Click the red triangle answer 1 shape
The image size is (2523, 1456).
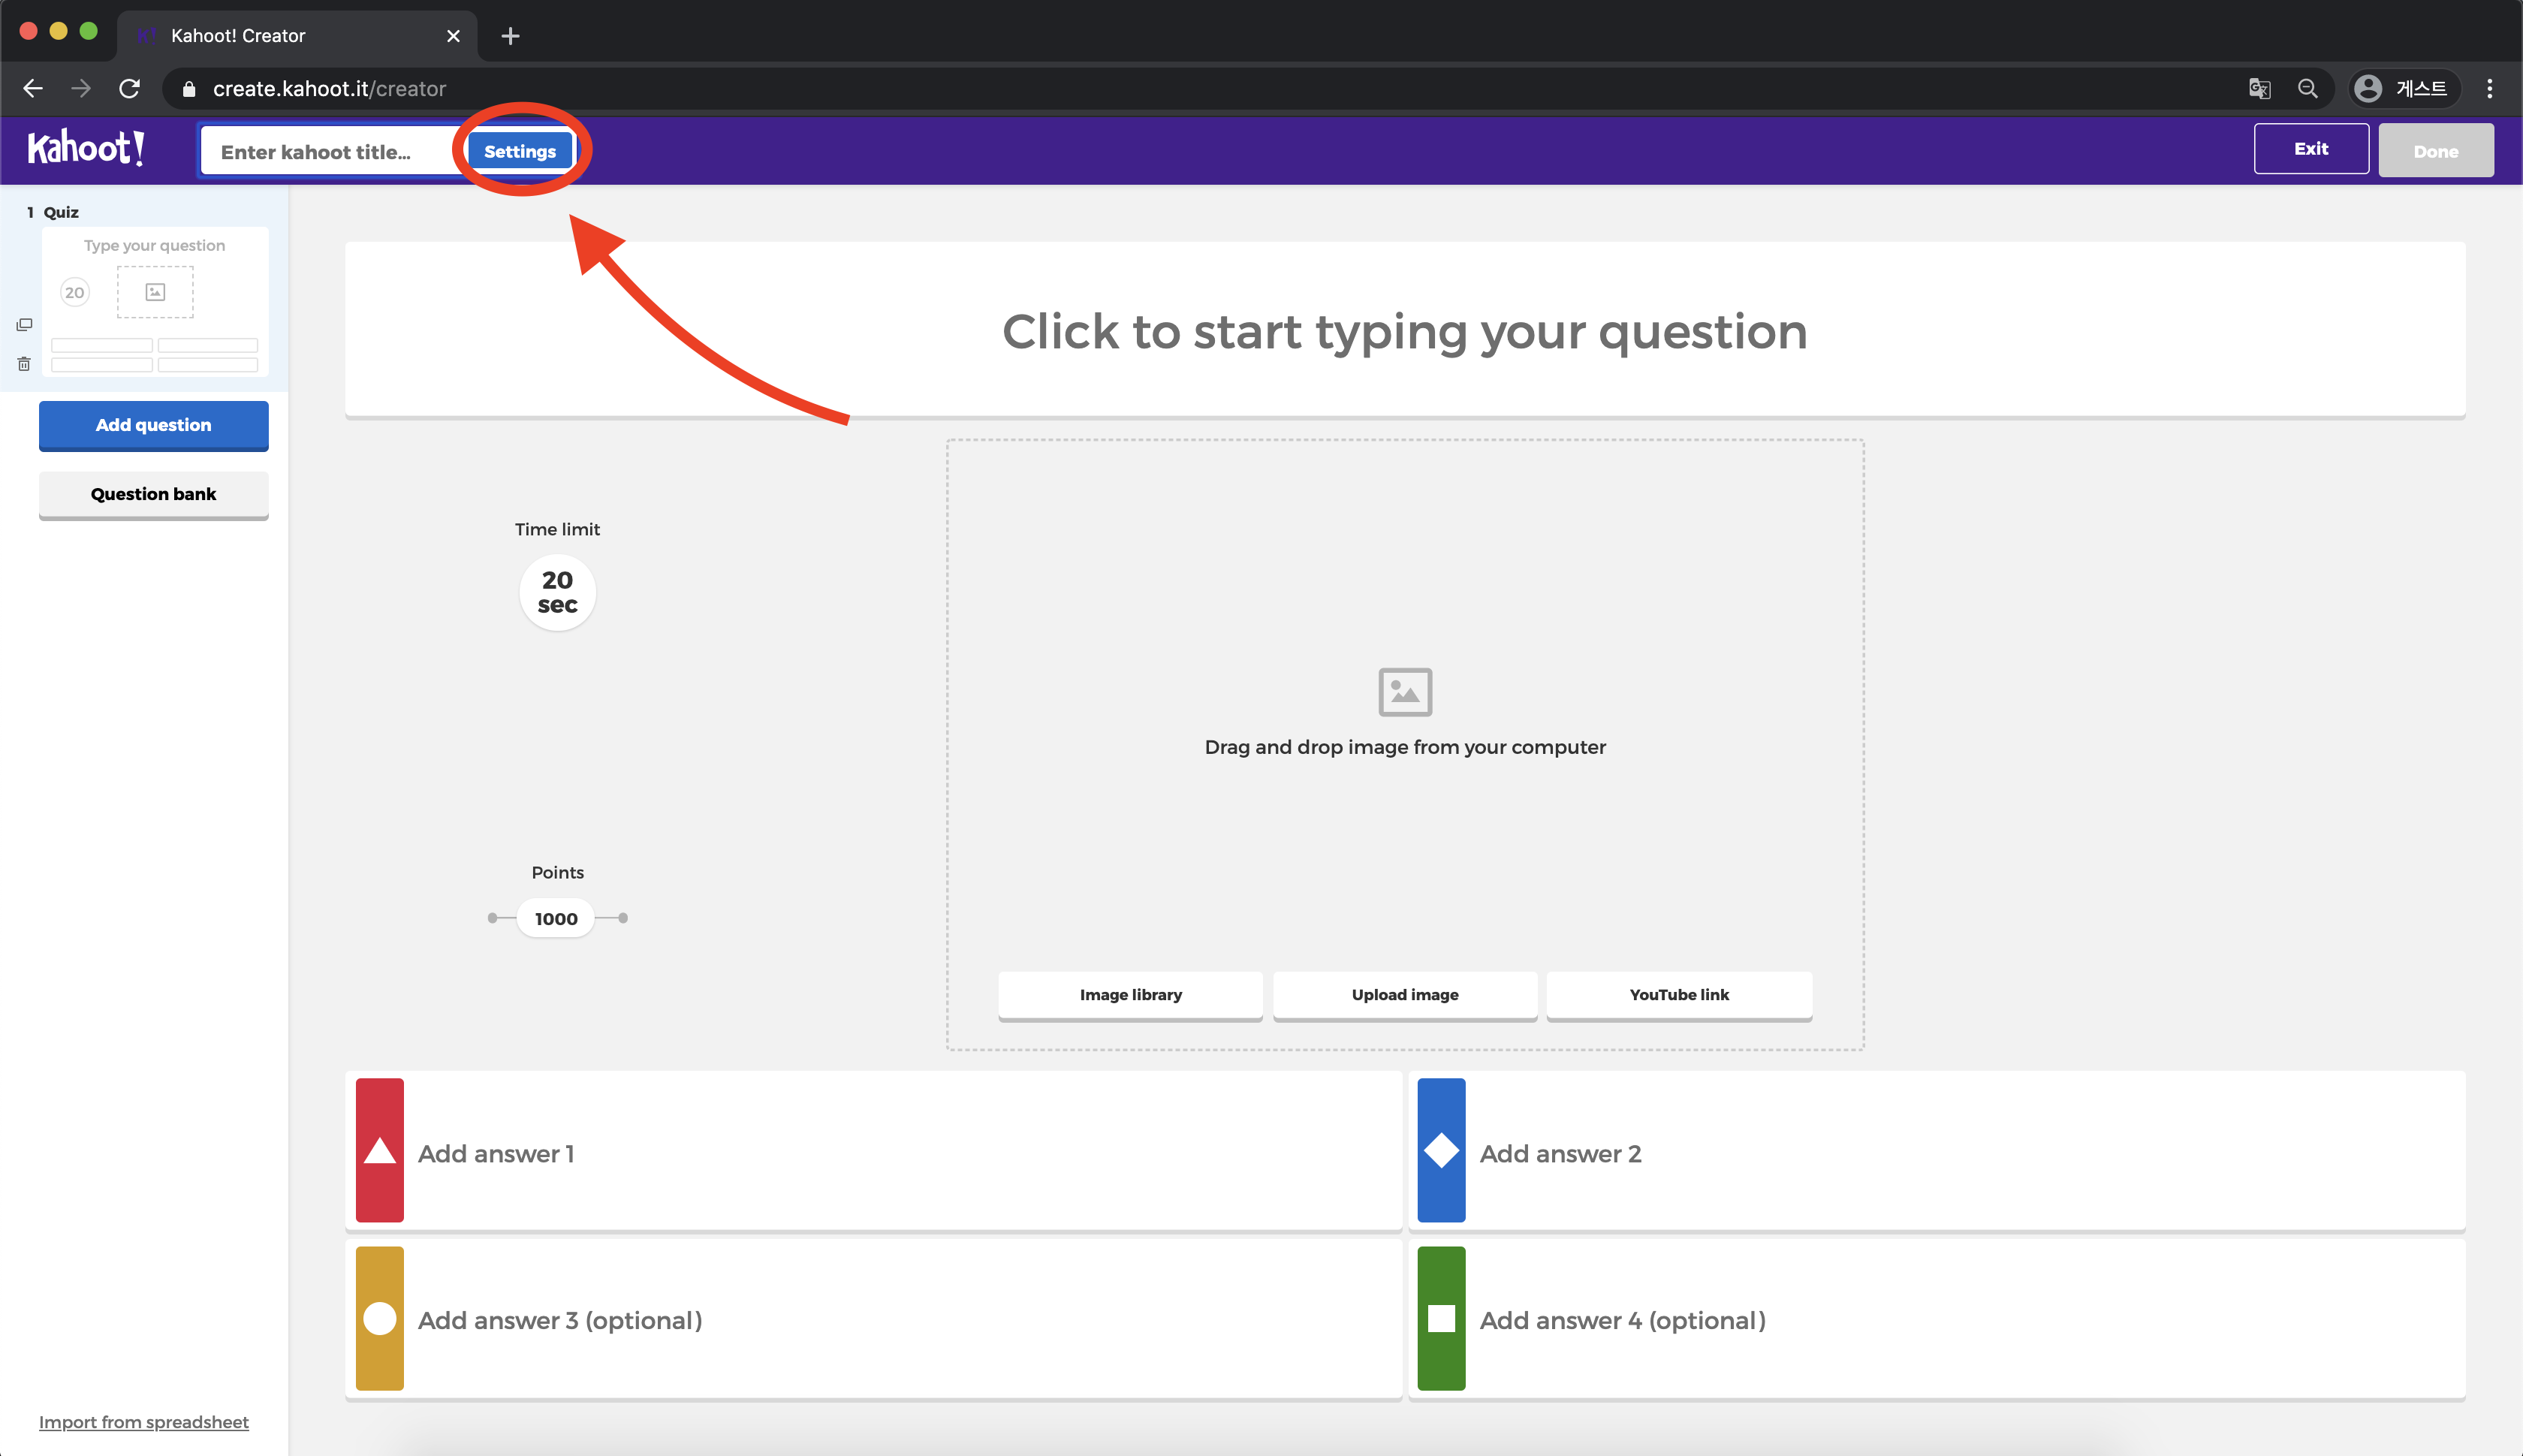[379, 1150]
